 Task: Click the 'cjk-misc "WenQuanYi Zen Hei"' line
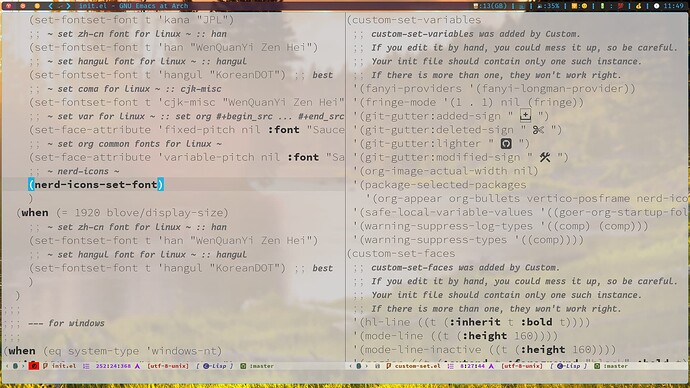coord(187,102)
